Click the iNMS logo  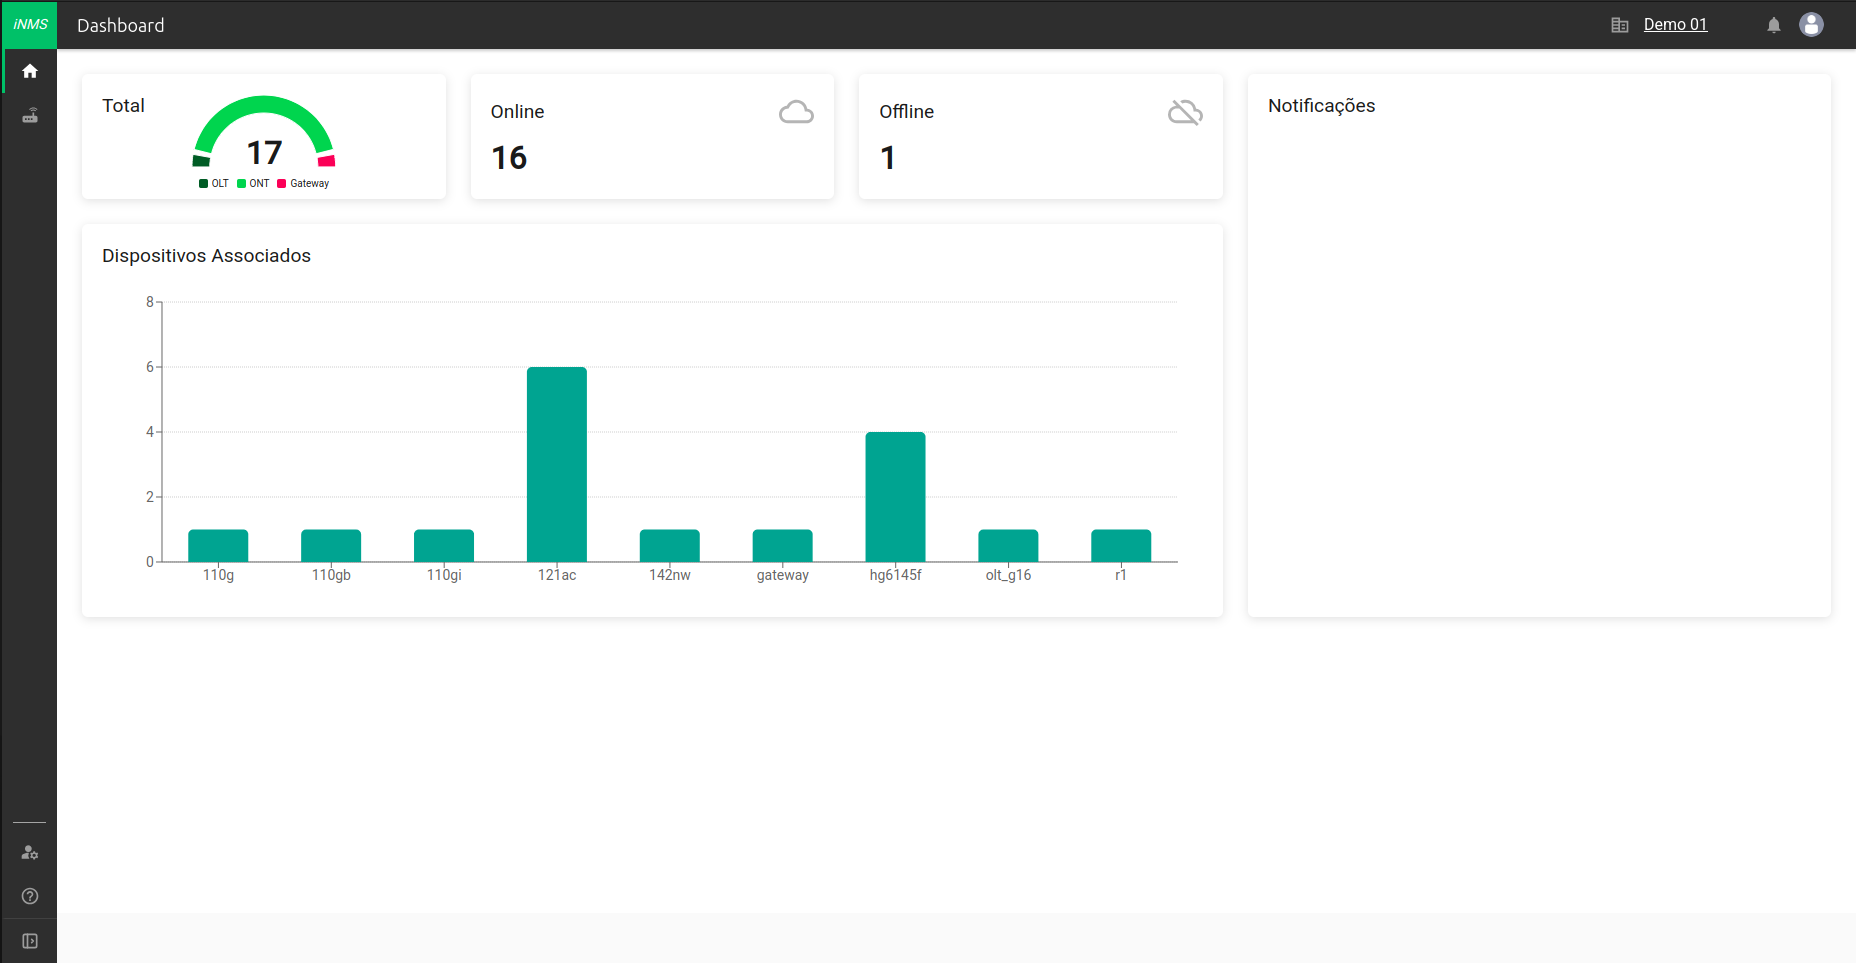coord(30,24)
